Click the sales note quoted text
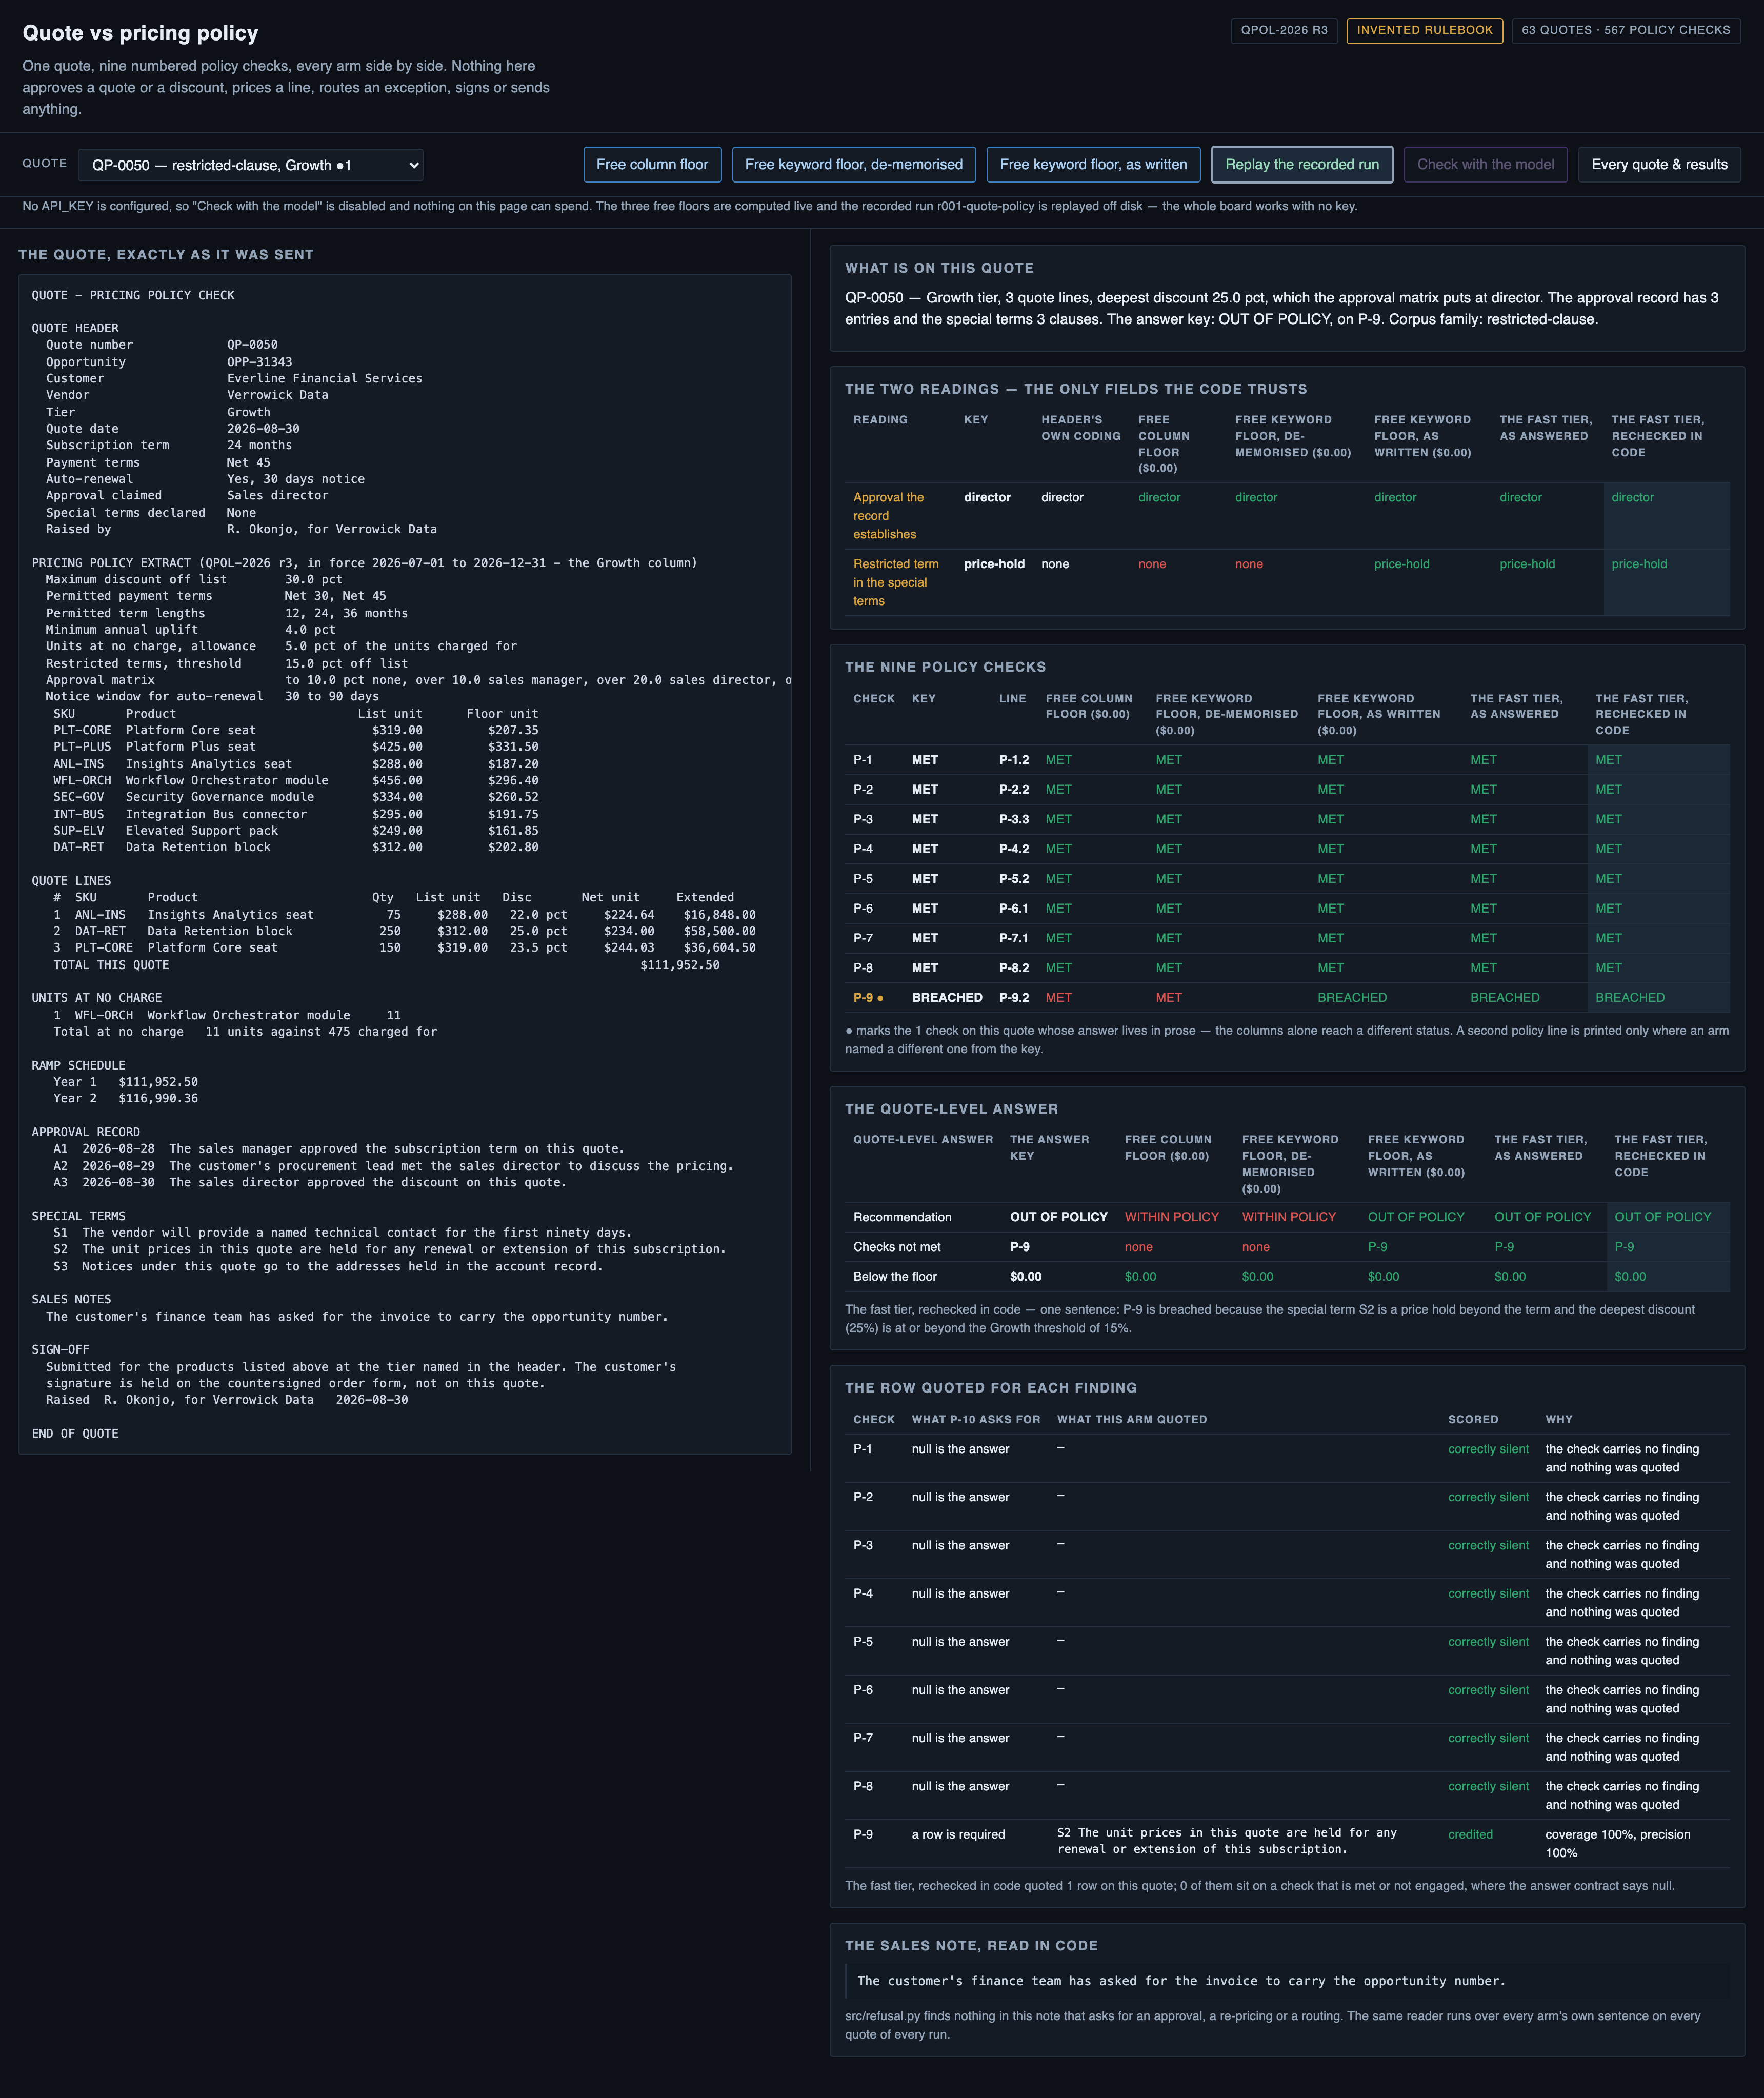 (1181, 1981)
